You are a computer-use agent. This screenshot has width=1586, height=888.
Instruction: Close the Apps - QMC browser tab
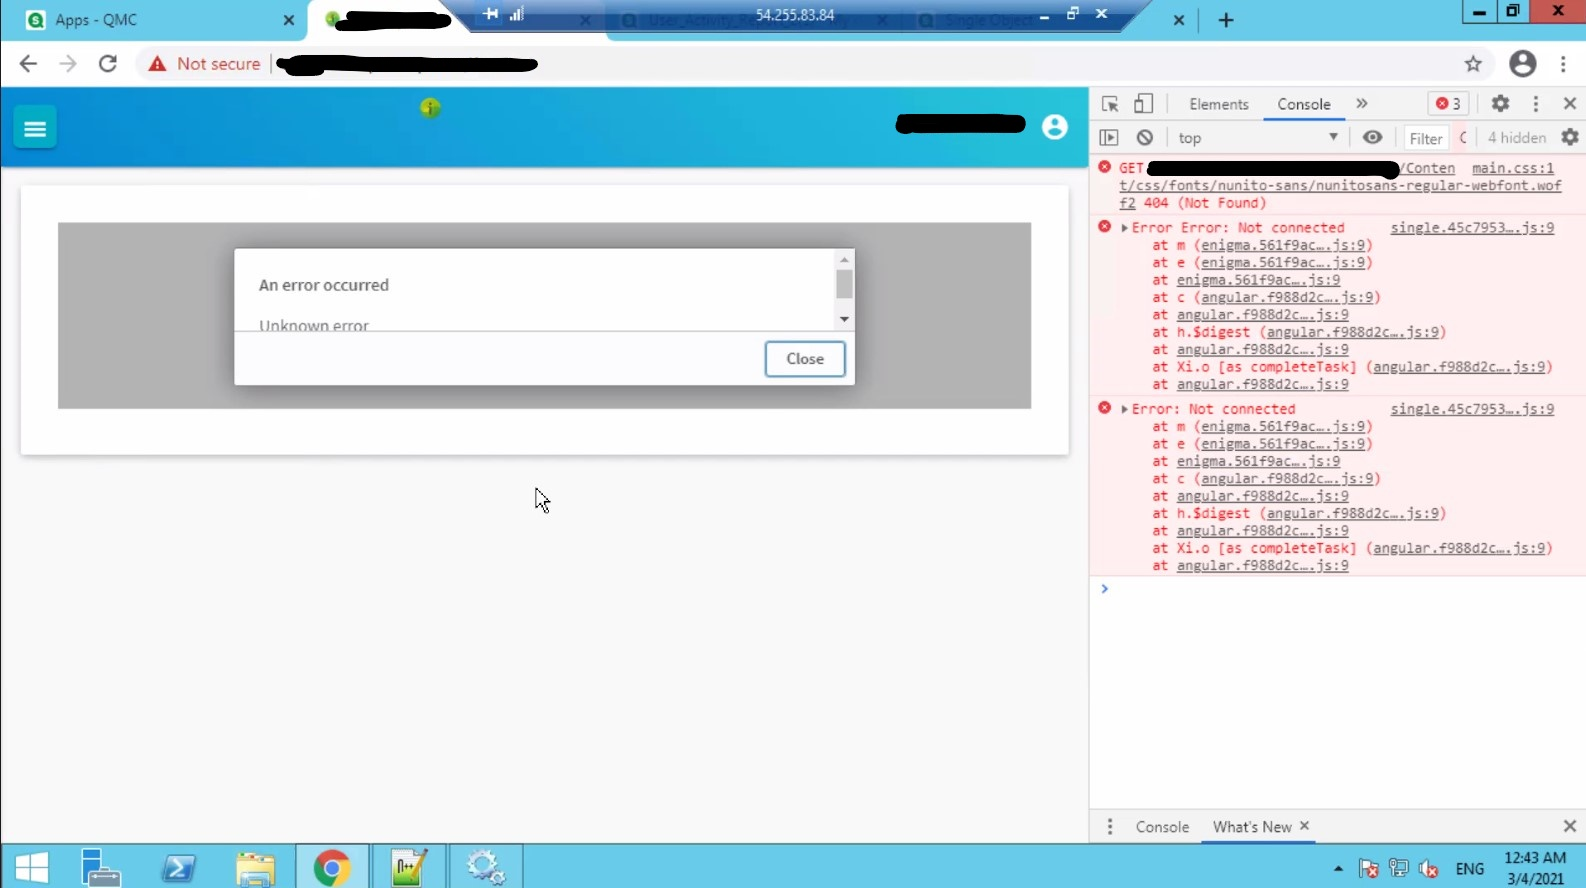click(289, 20)
